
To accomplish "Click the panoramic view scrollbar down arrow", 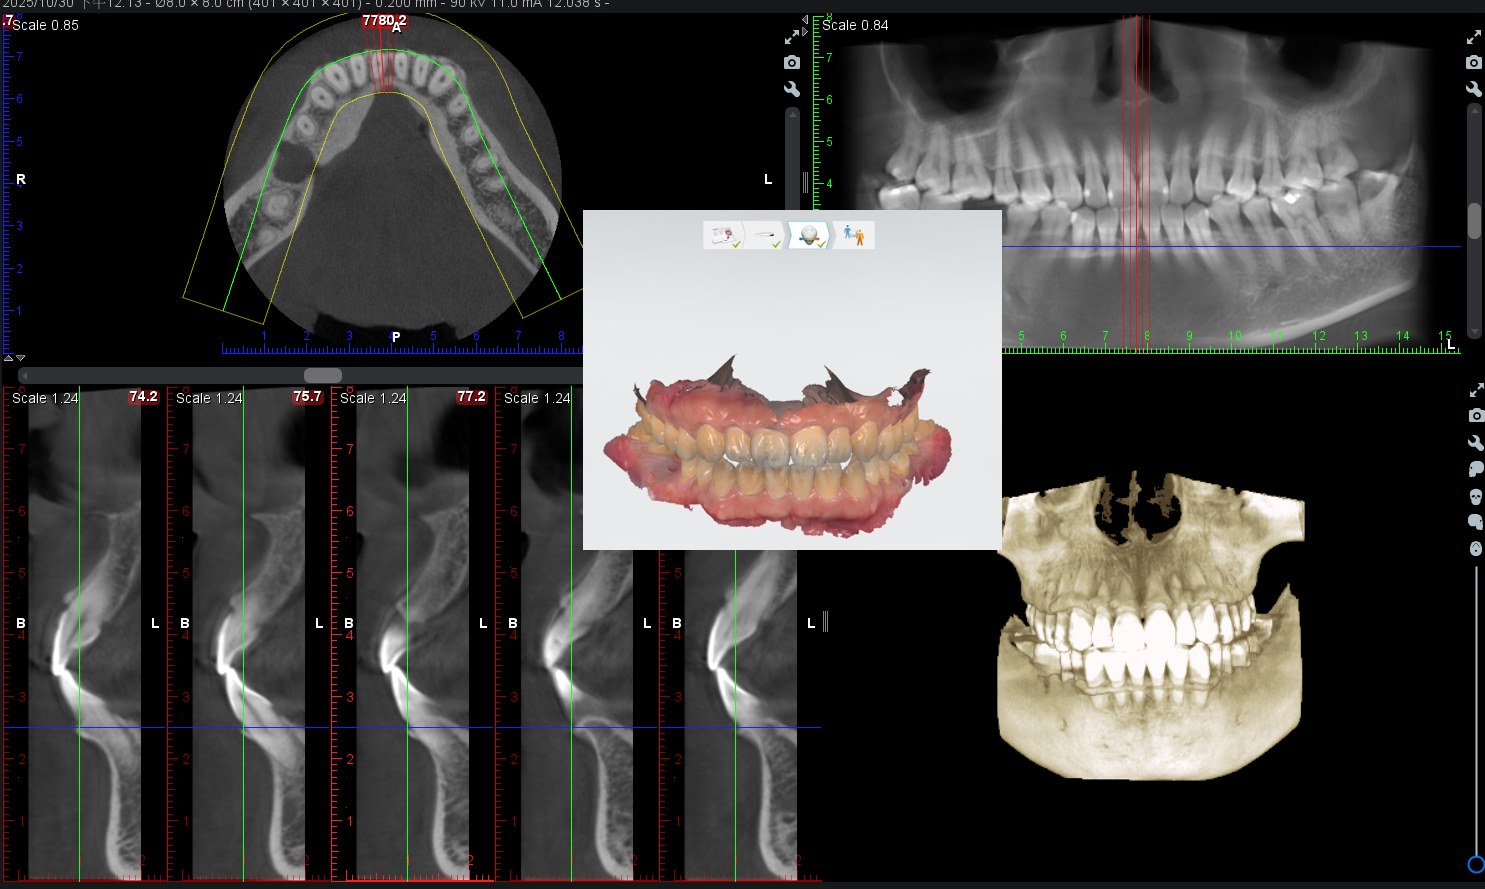I will tap(1474, 332).
